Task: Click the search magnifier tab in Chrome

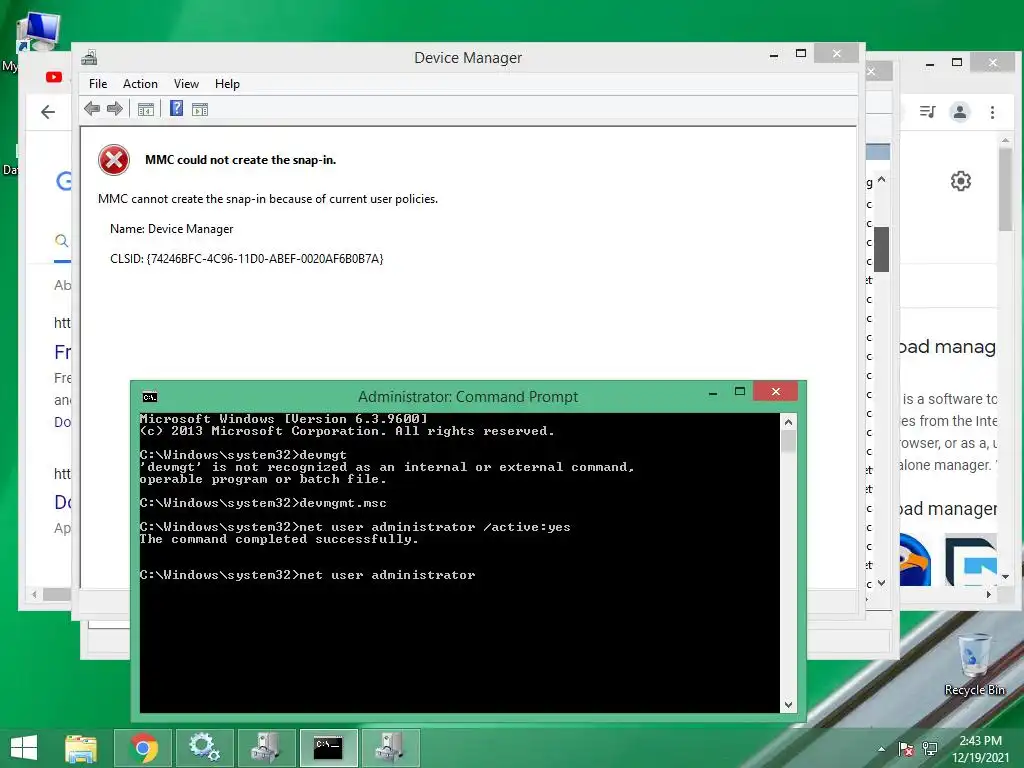Action: (61, 241)
